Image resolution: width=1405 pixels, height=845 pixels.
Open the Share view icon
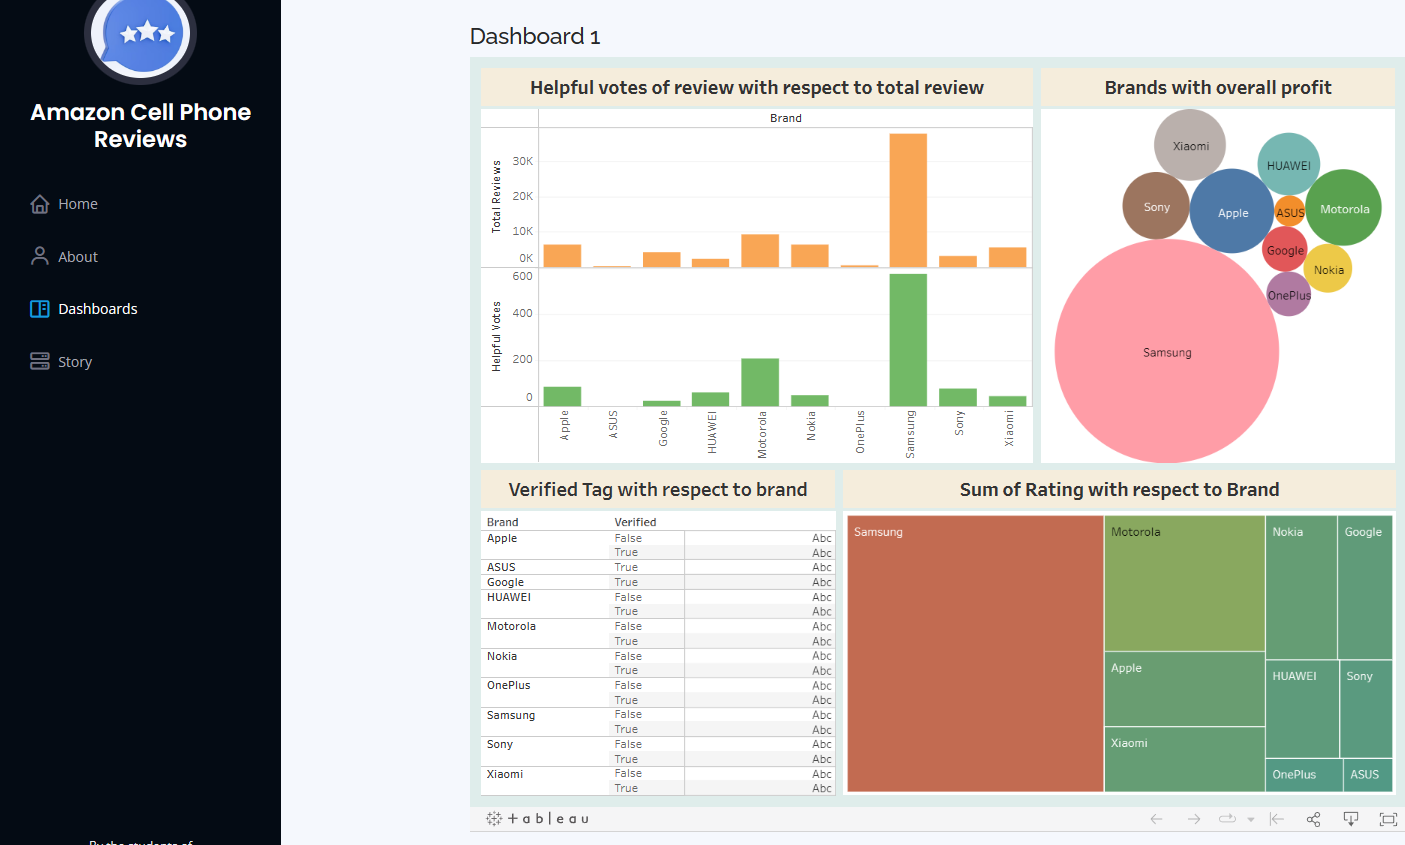point(1313,818)
